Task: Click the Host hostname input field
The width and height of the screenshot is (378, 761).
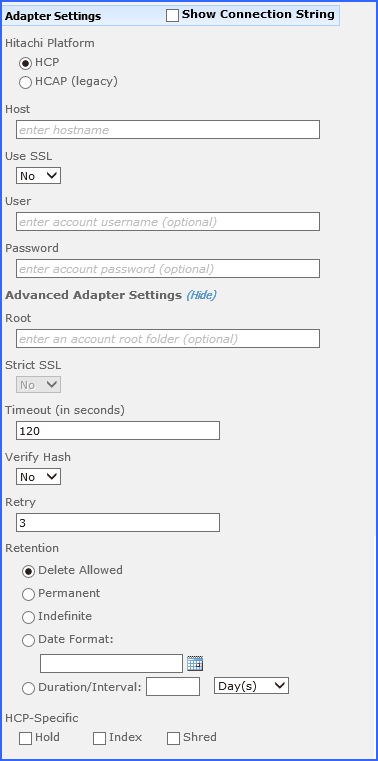Action: pyautogui.click(x=168, y=130)
